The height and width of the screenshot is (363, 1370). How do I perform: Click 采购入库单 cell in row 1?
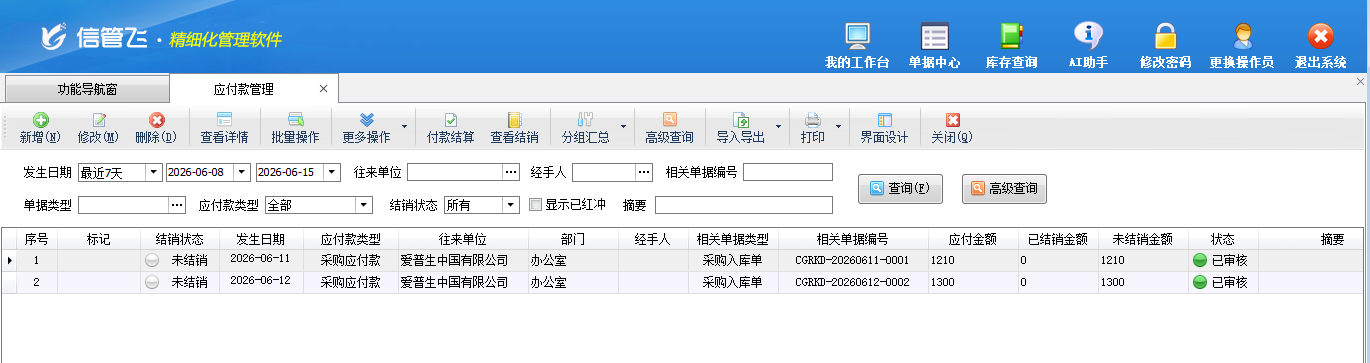point(732,260)
